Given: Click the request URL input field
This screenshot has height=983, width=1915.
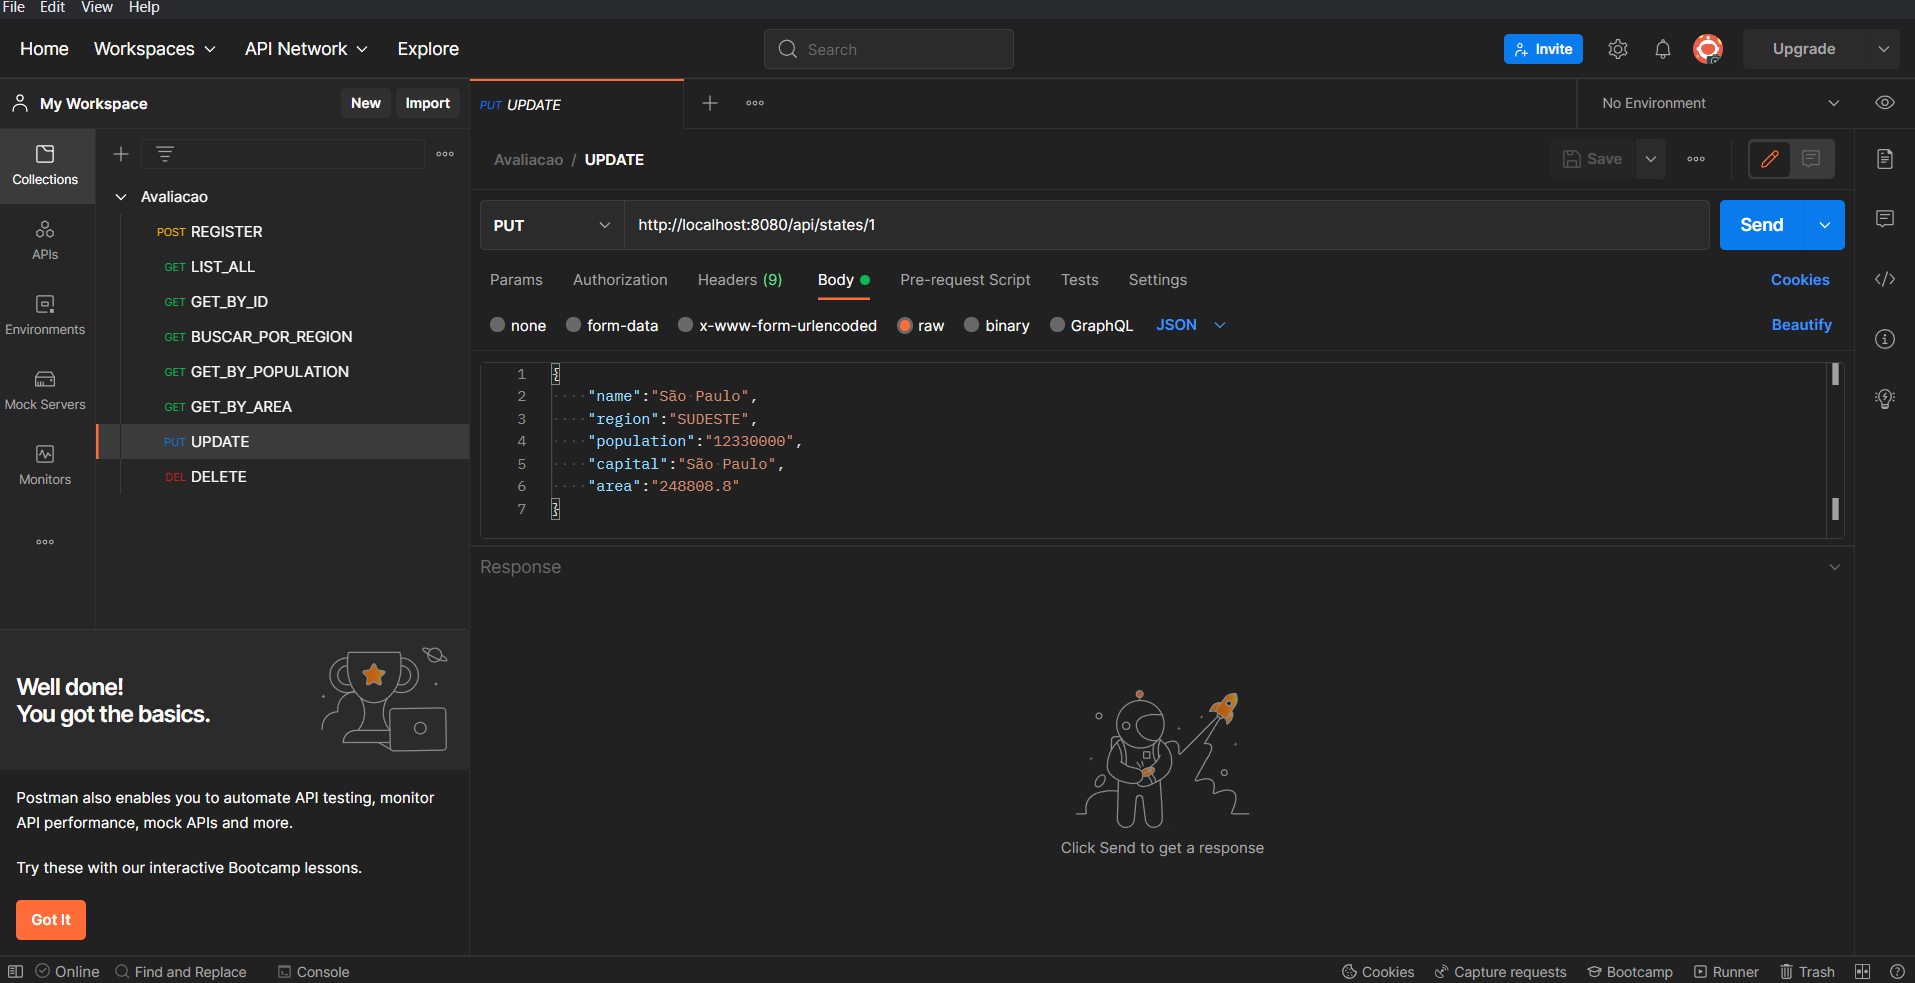Looking at the screenshot, I should click(1100, 225).
